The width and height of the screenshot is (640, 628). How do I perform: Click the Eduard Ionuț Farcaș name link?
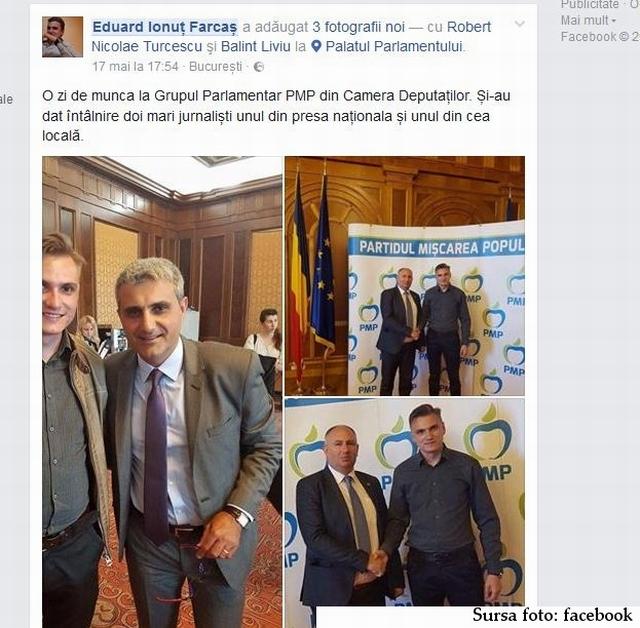coord(164,27)
